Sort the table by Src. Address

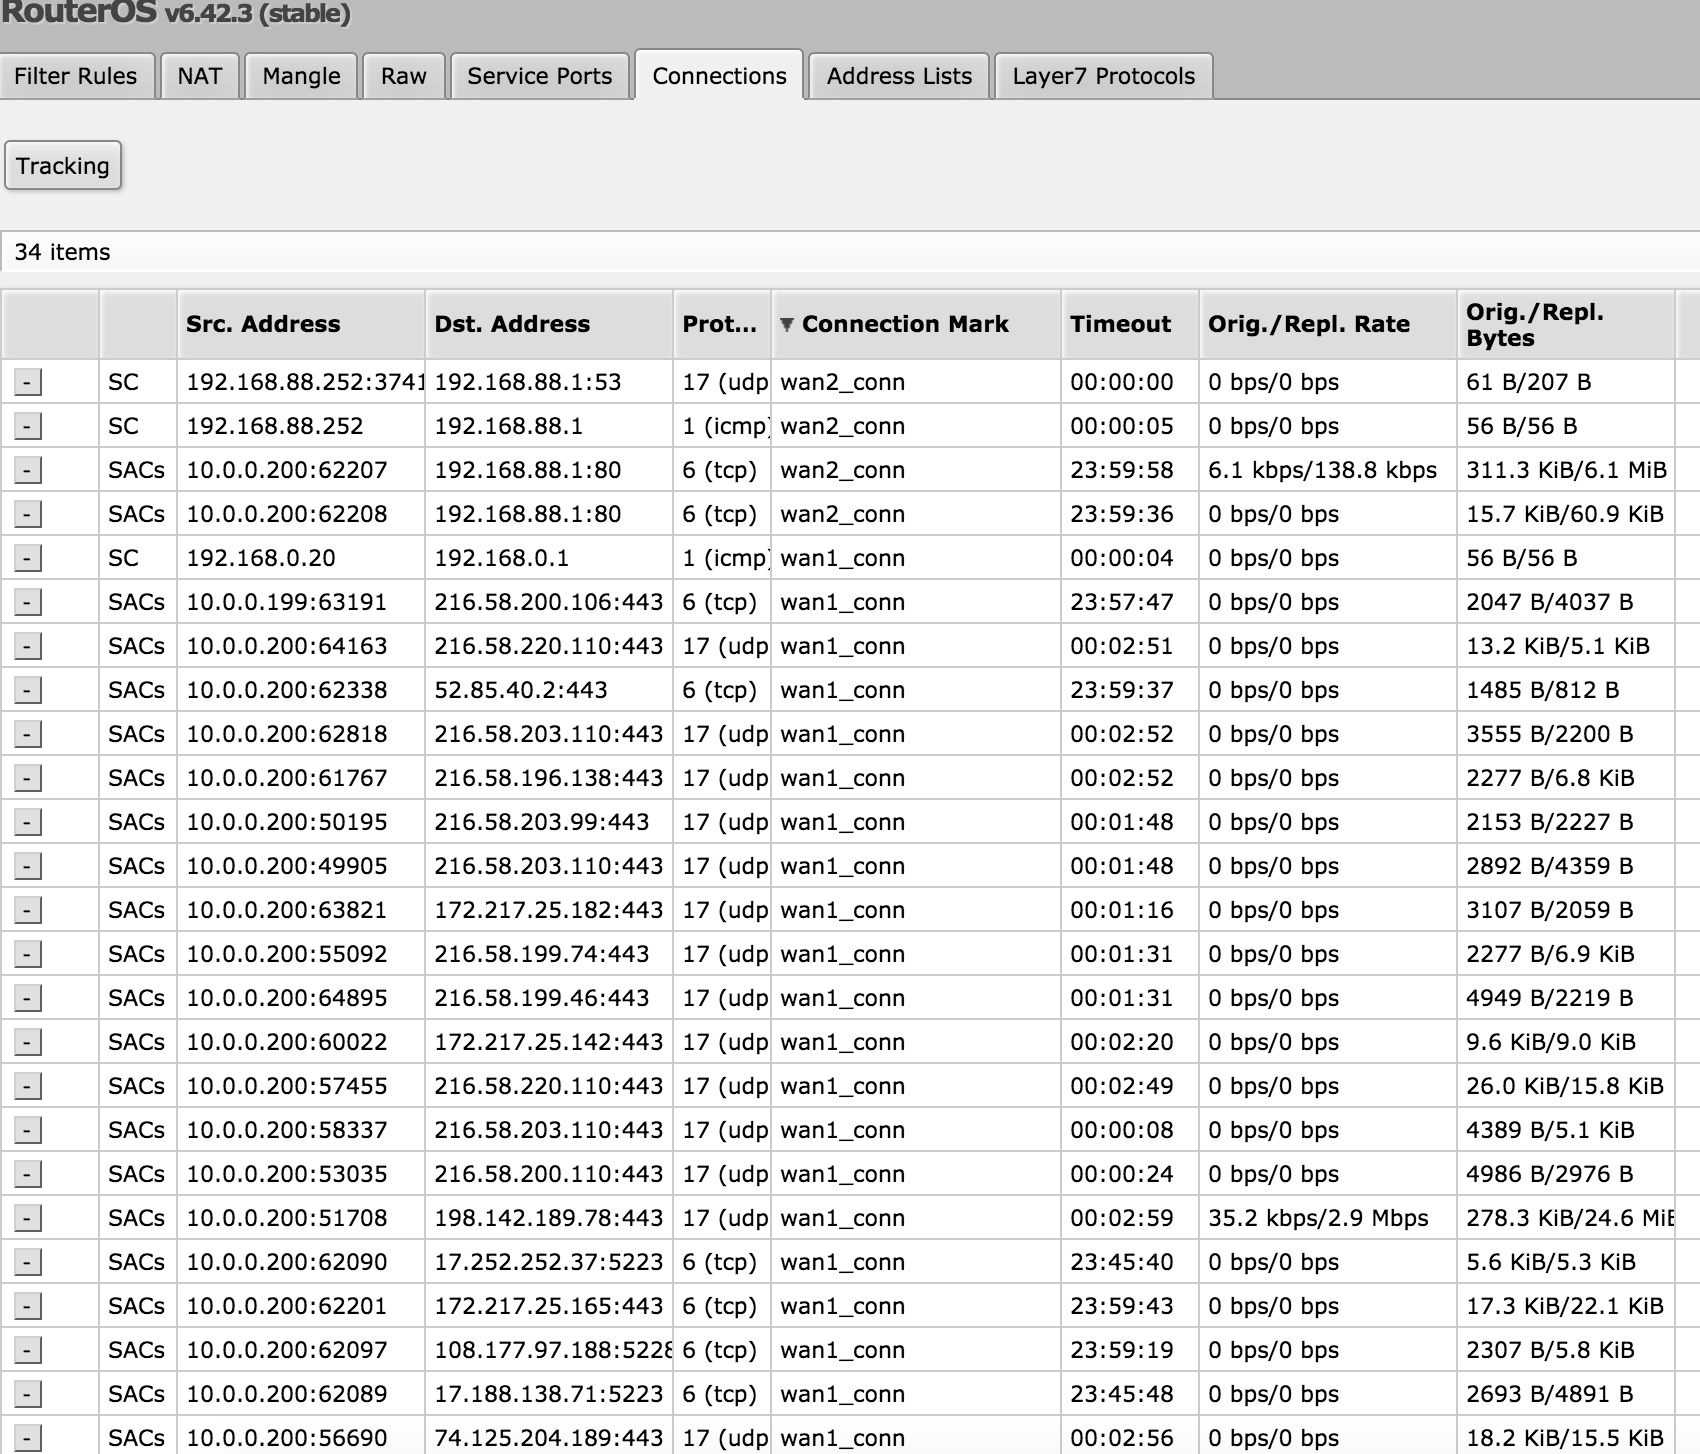coord(263,324)
